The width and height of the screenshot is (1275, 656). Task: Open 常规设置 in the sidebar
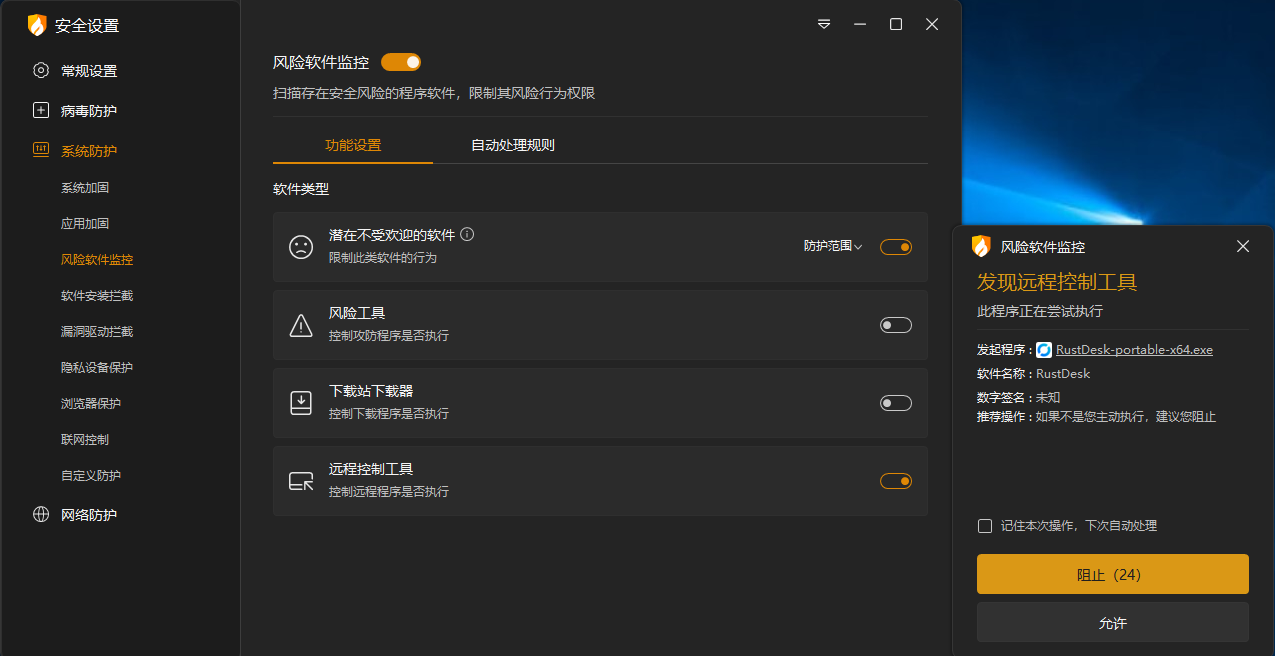click(89, 71)
